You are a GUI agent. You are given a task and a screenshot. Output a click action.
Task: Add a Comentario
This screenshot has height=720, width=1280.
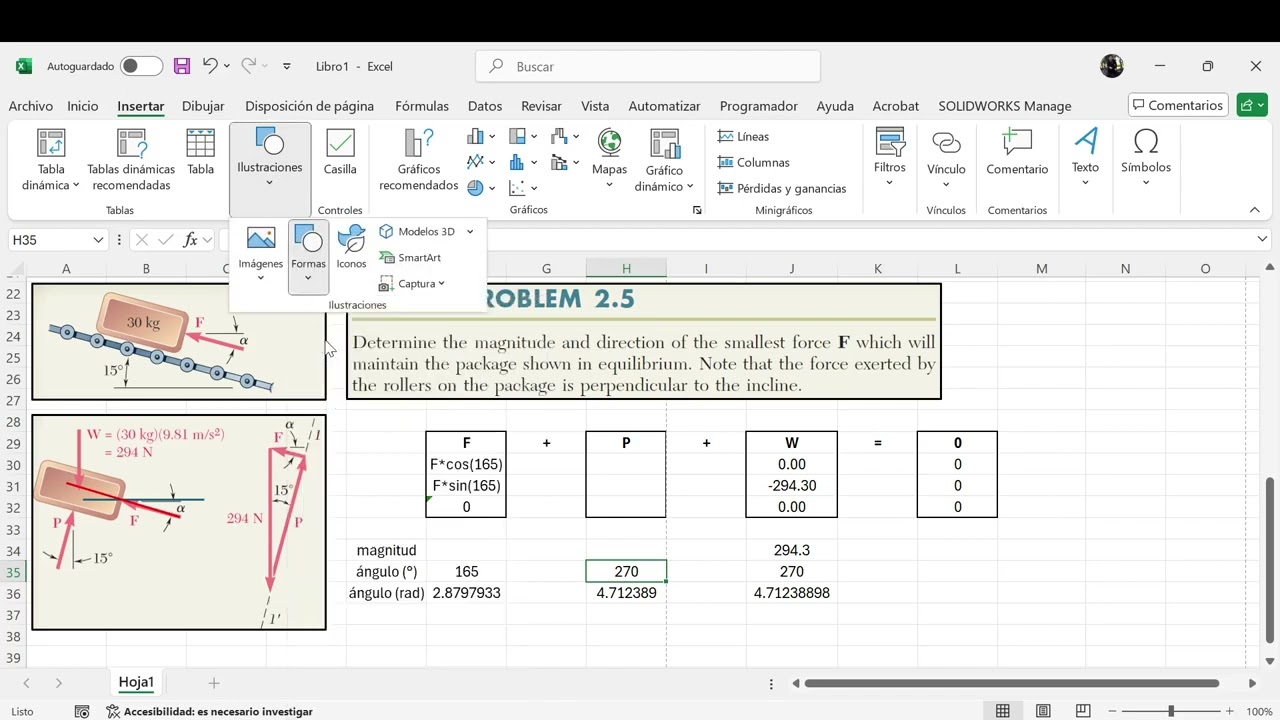tap(1017, 153)
